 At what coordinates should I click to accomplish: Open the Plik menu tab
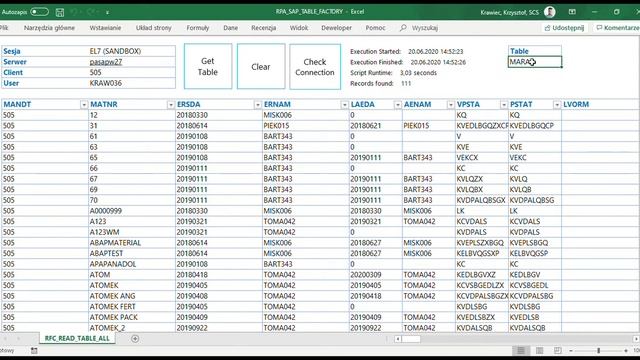pyautogui.click(x=4, y=28)
